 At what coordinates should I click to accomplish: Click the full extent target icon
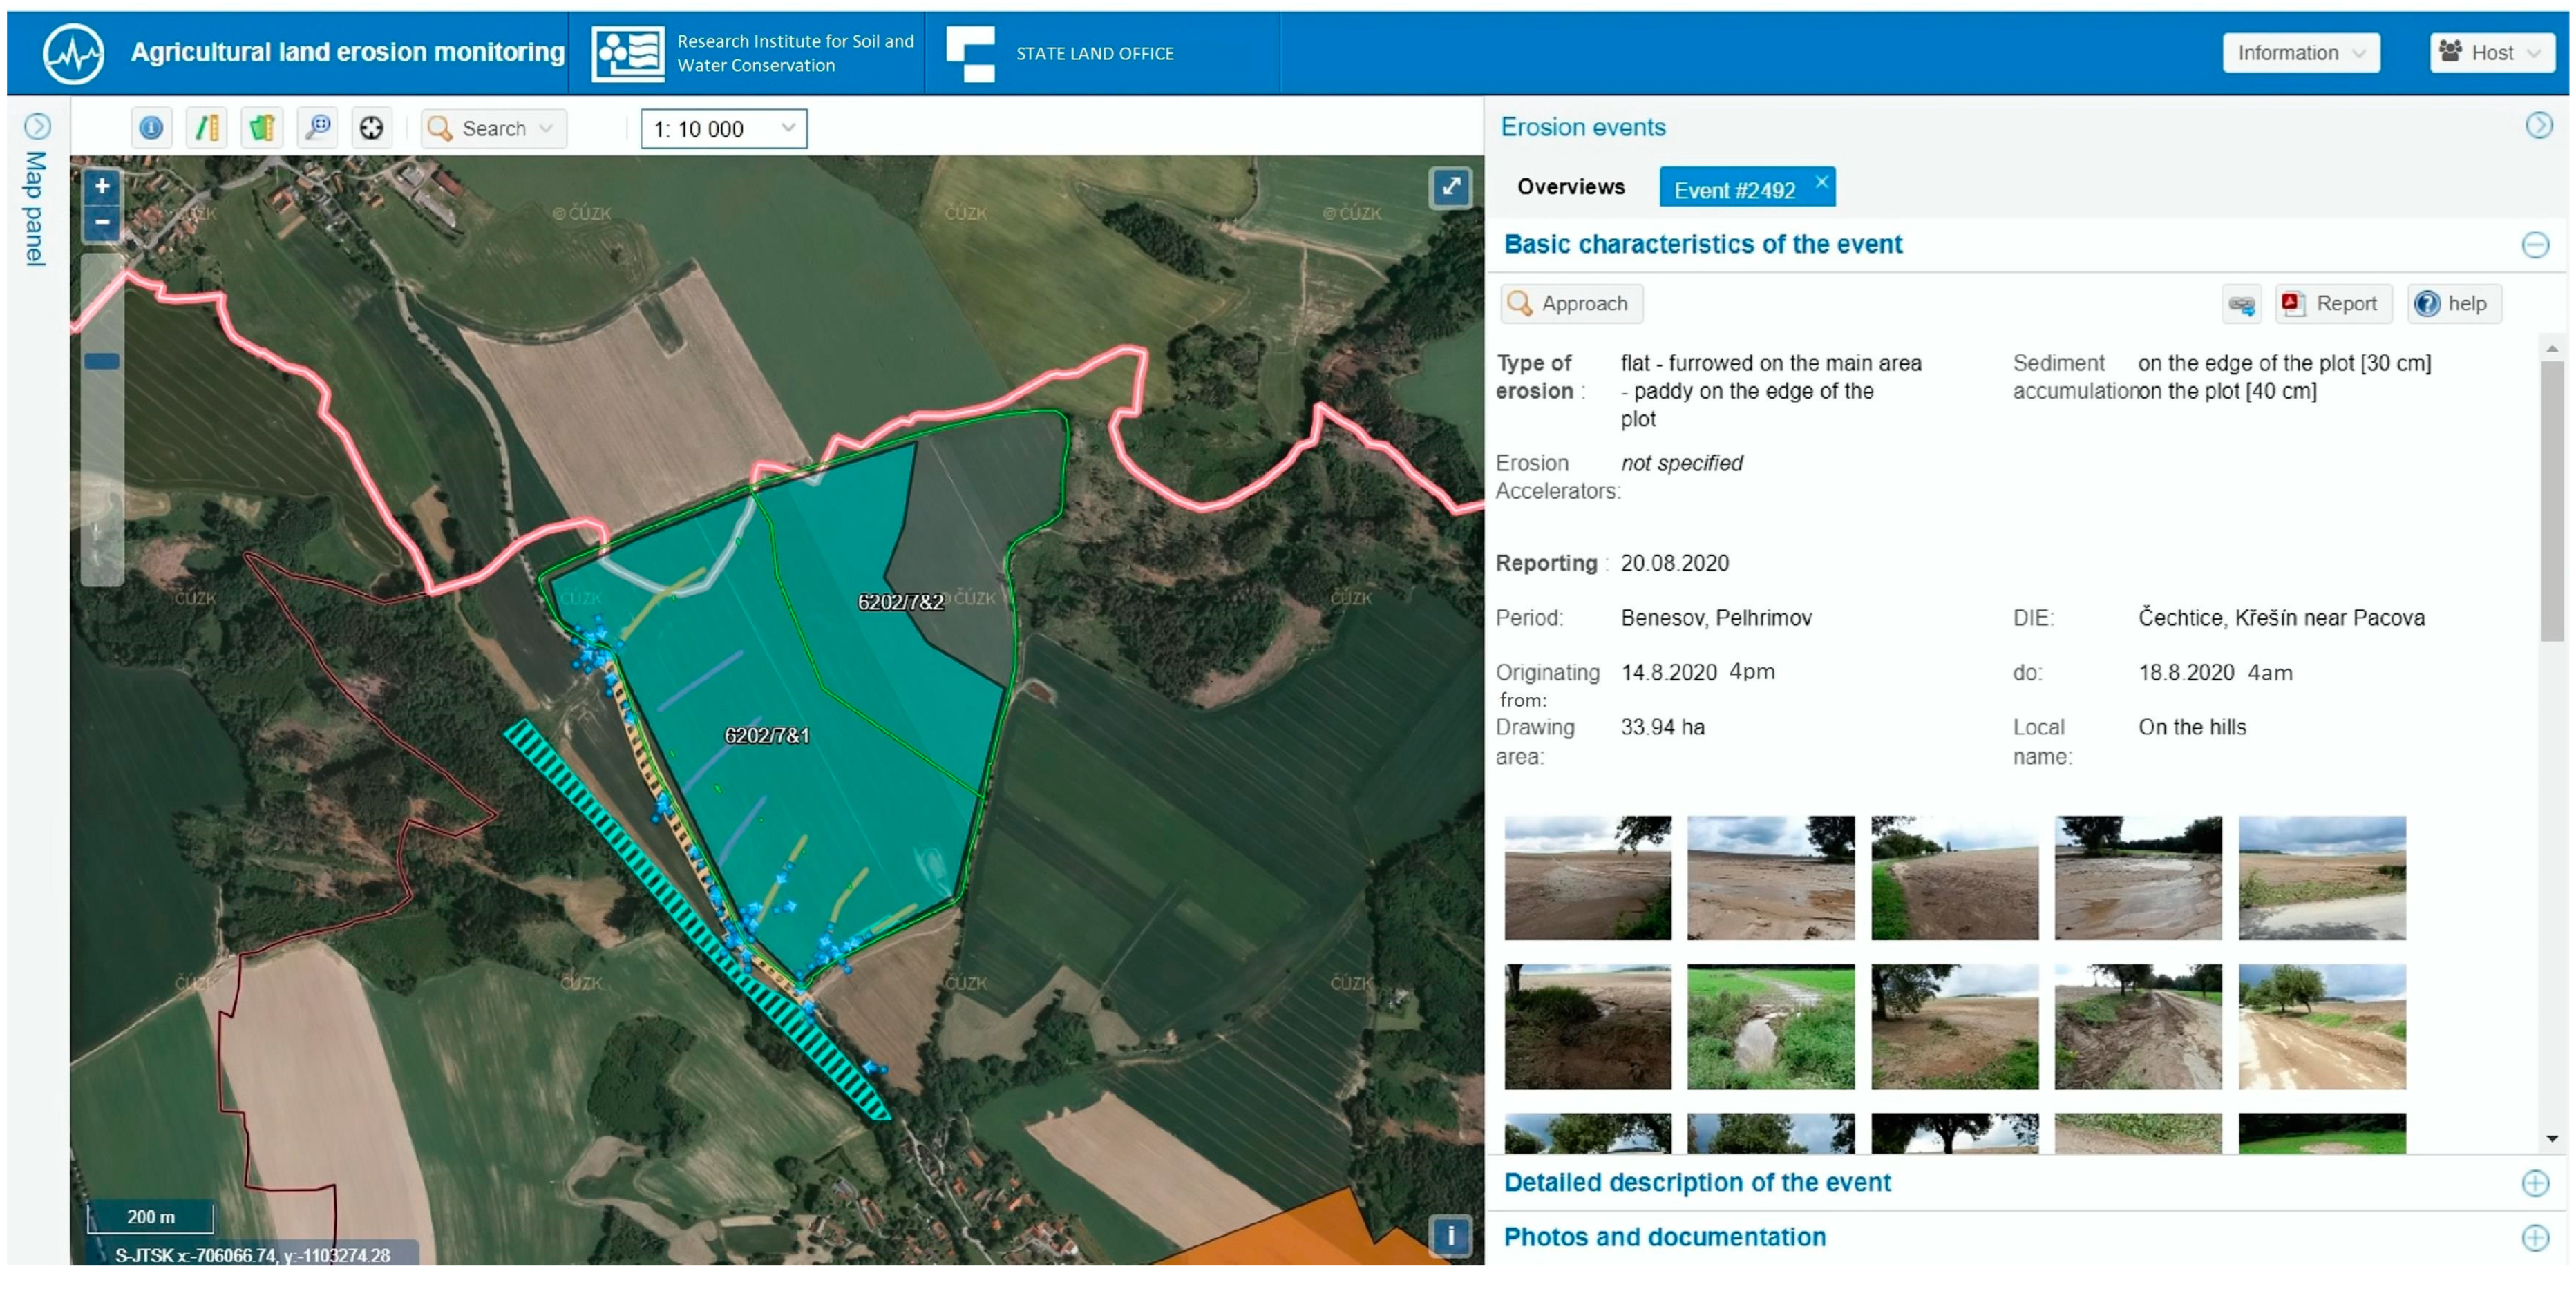click(372, 128)
